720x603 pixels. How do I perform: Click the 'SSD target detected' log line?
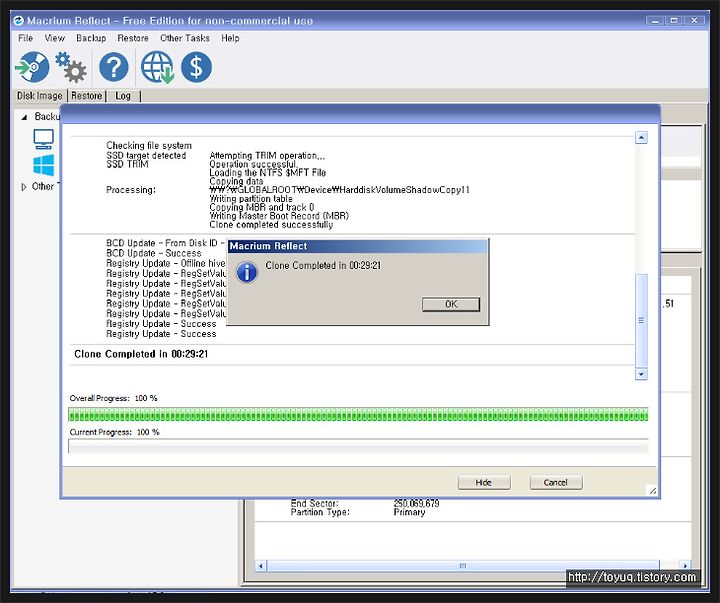click(x=146, y=156)
